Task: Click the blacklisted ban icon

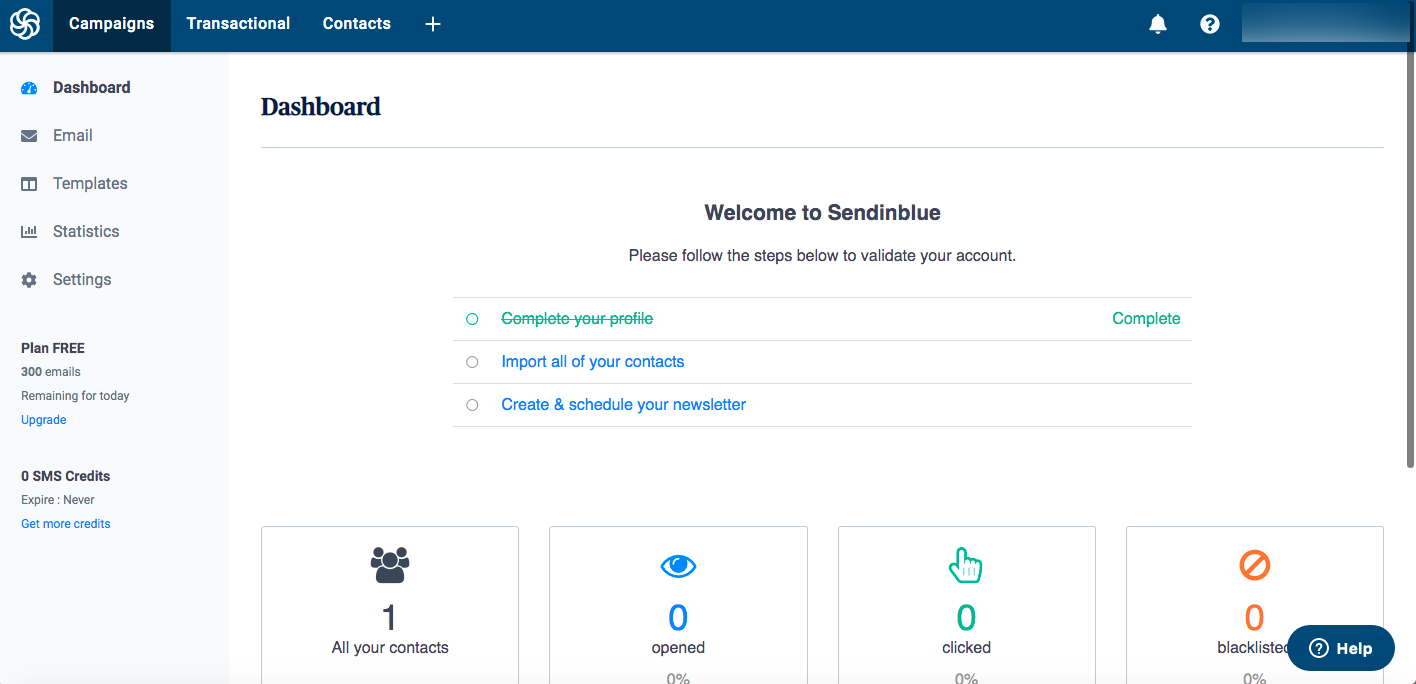Action: coord(1254,566)
